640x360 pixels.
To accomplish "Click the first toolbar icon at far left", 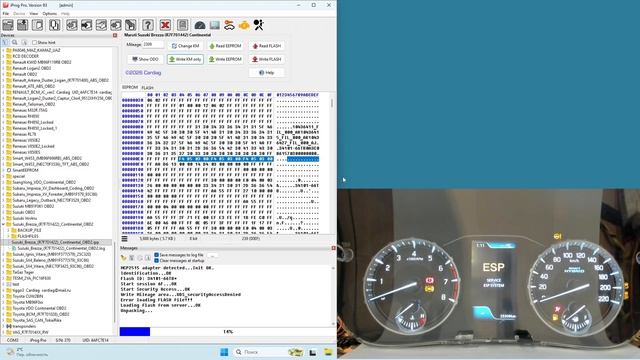I will coord(8,25).
